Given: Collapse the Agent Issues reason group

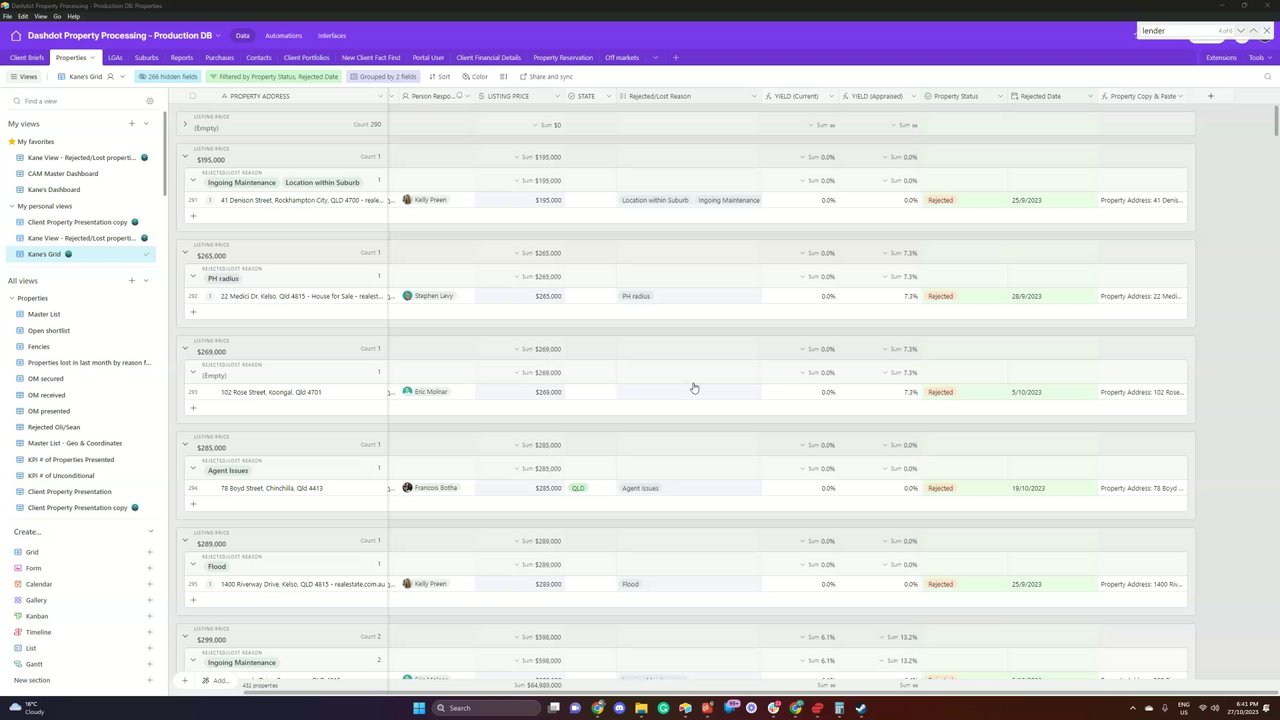Looking at the screenshot, I should click(194, 468).
